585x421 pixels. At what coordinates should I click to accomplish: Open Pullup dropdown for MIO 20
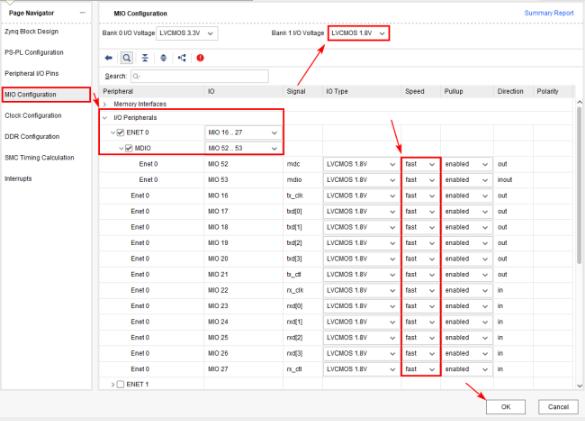(x=467, y=259)
